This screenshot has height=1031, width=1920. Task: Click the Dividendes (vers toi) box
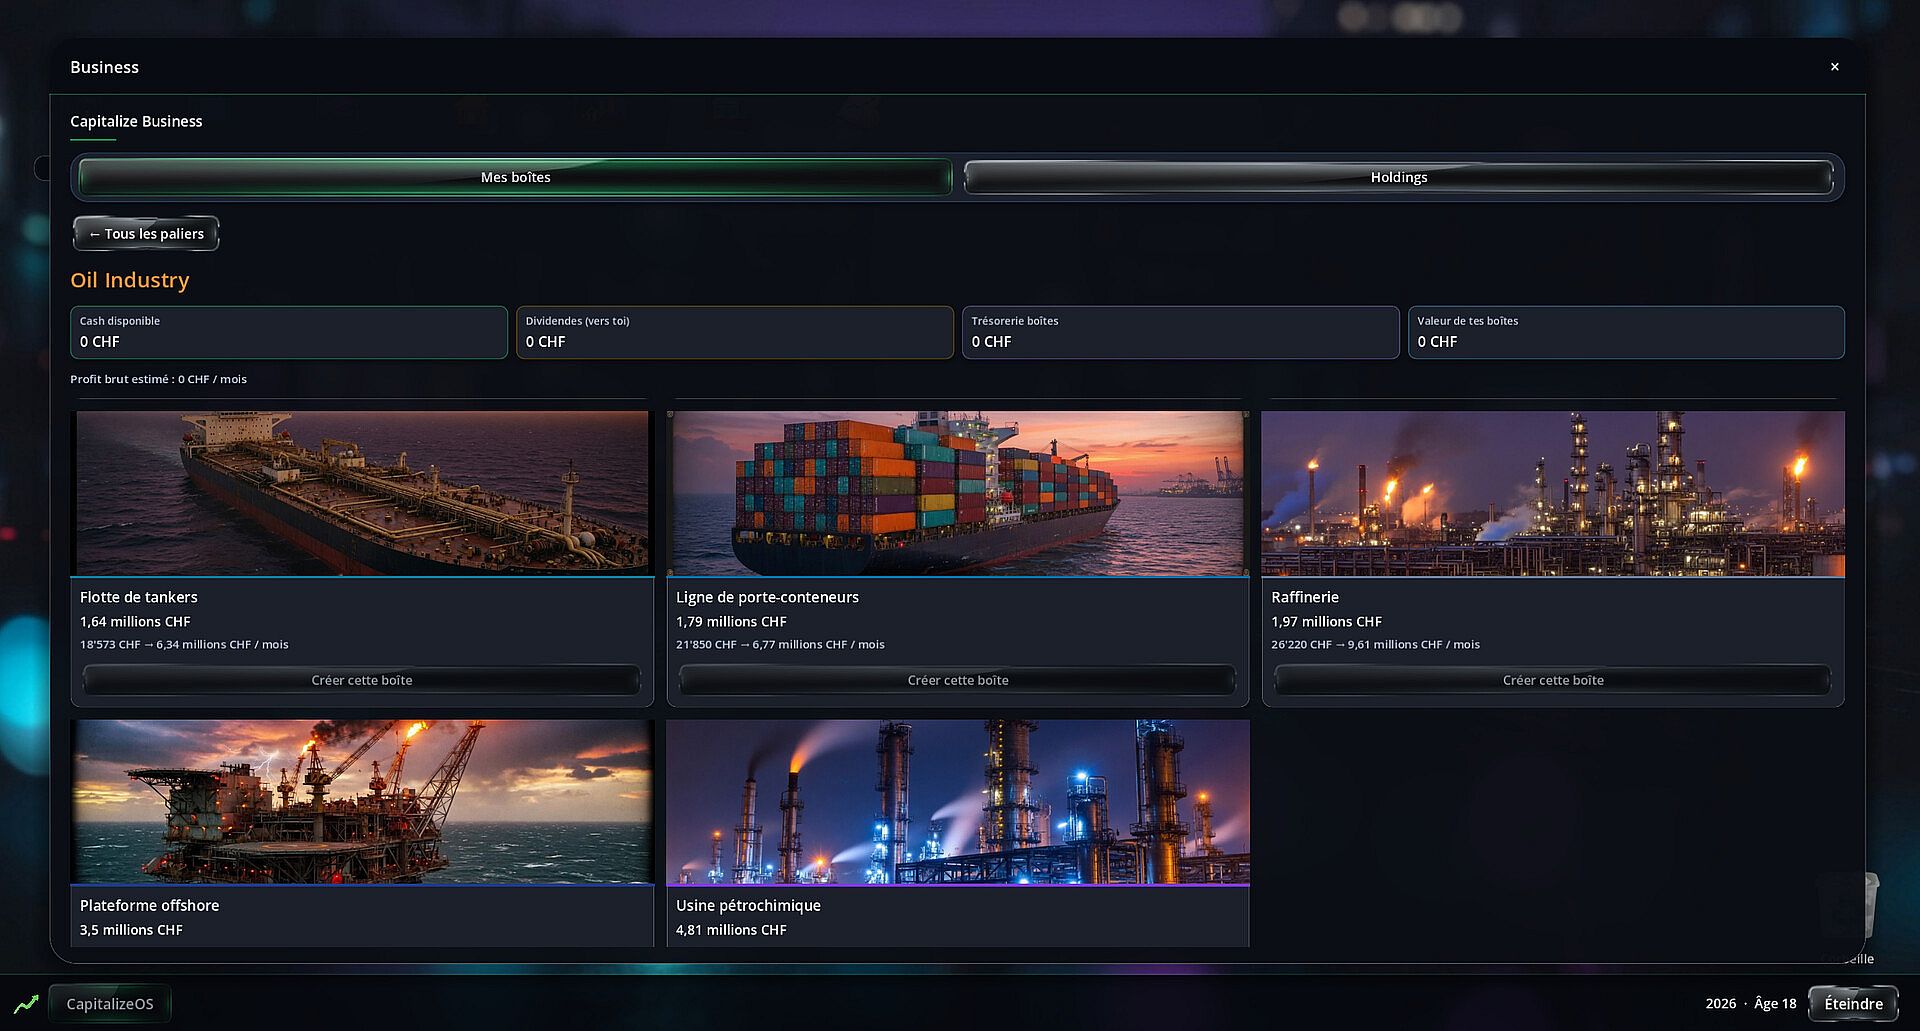735,332
